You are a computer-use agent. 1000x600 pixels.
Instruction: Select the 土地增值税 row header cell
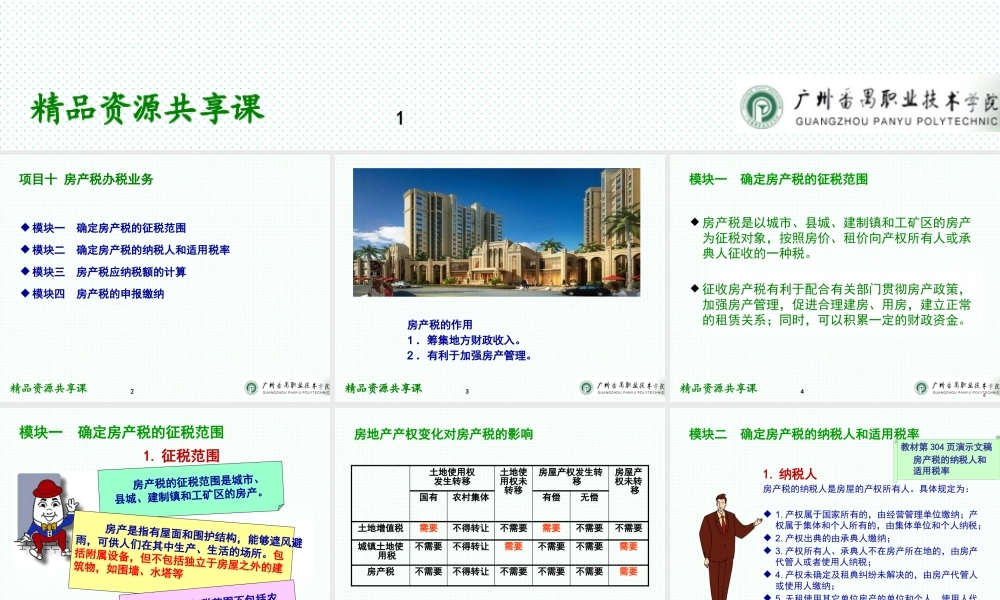coord(382,528)
